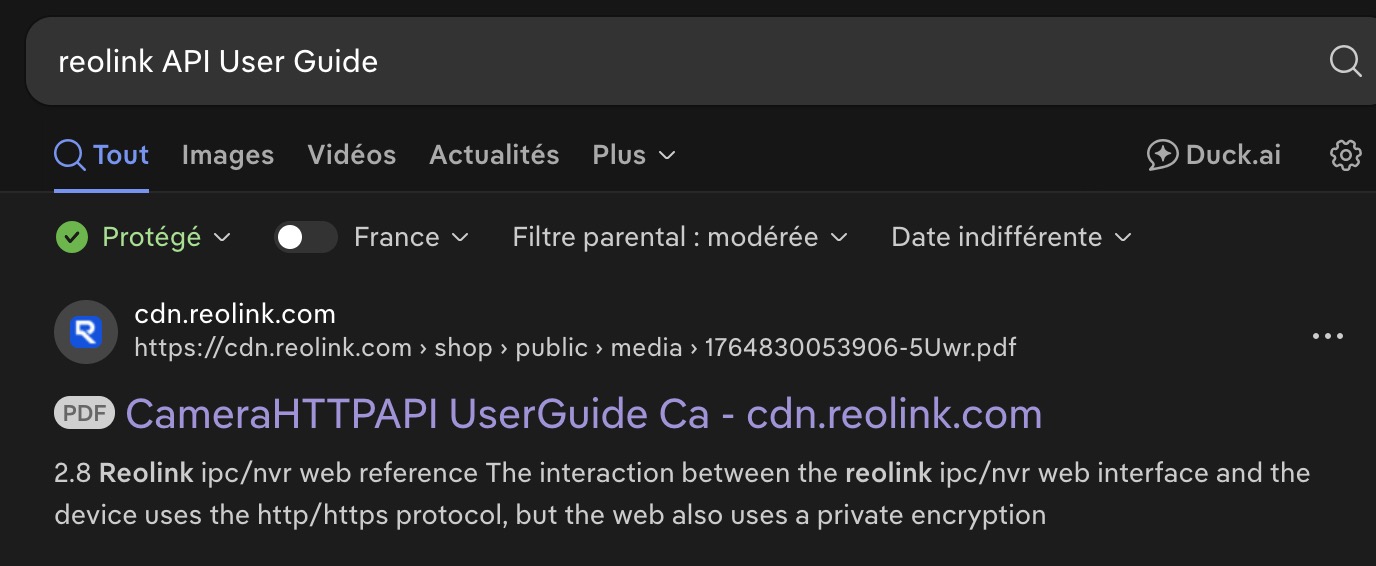The image size is (1376, 566).
Task: Switch to the Vidéos tab
Action: [x=352, y=155]
